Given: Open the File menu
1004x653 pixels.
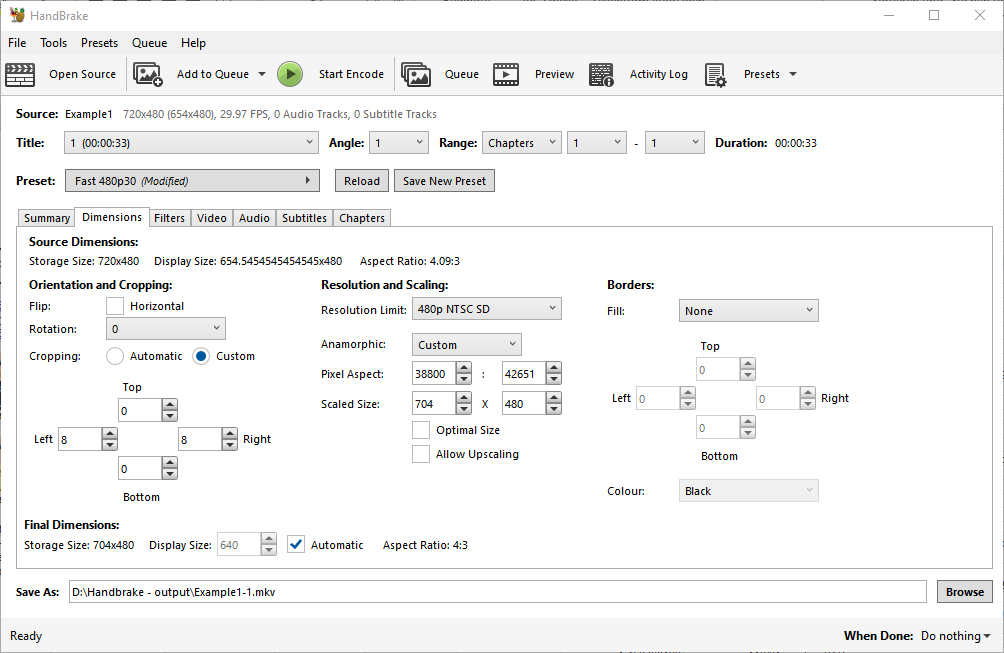Looking at the screenshot, I should [x=17, y=43].
